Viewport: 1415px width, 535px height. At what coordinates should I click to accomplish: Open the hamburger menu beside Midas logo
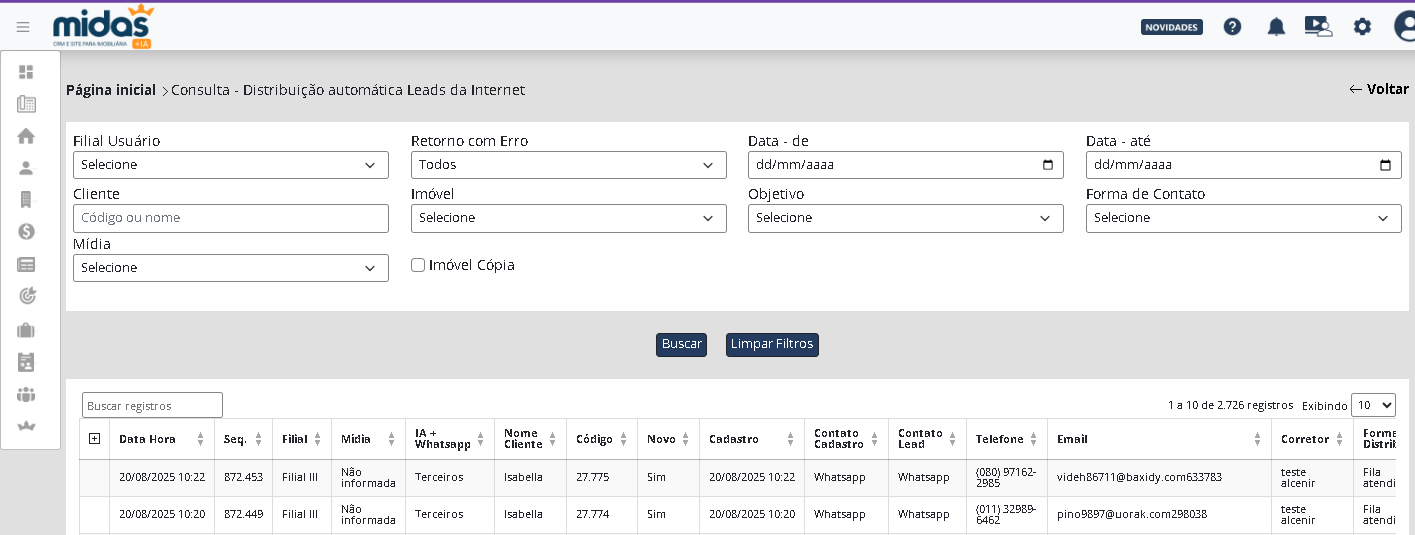23,27
